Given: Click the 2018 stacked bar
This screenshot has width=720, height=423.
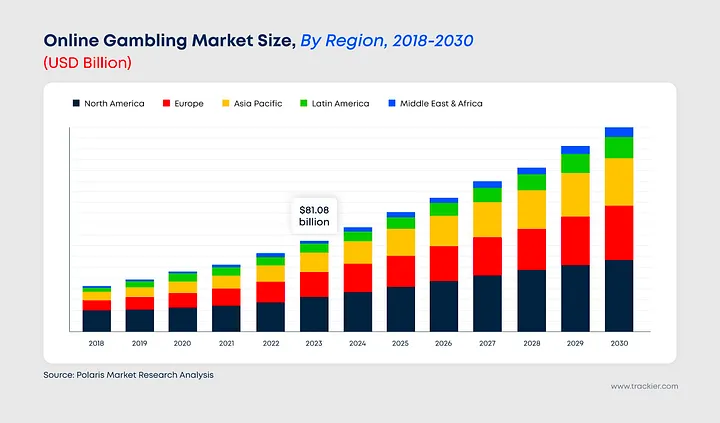Looking at the screenshot, I should [x=96, y=309].
